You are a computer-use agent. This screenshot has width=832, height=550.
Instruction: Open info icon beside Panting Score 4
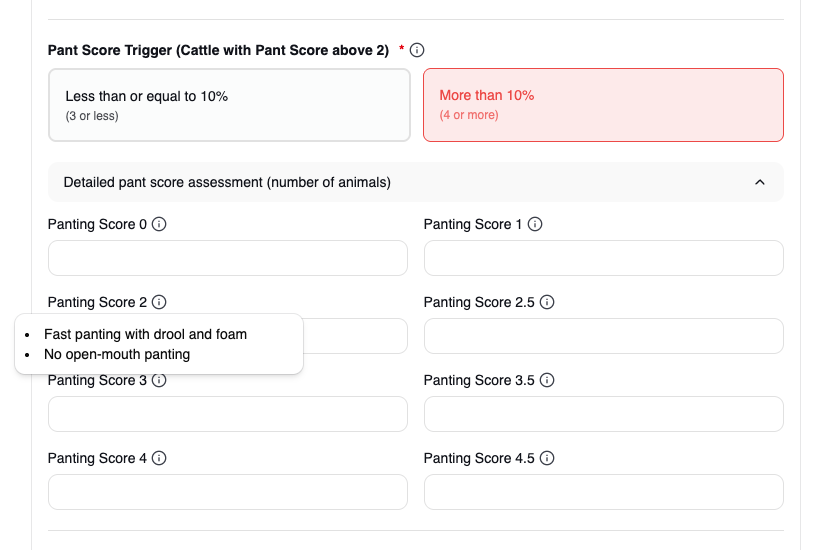pos(159,458)
